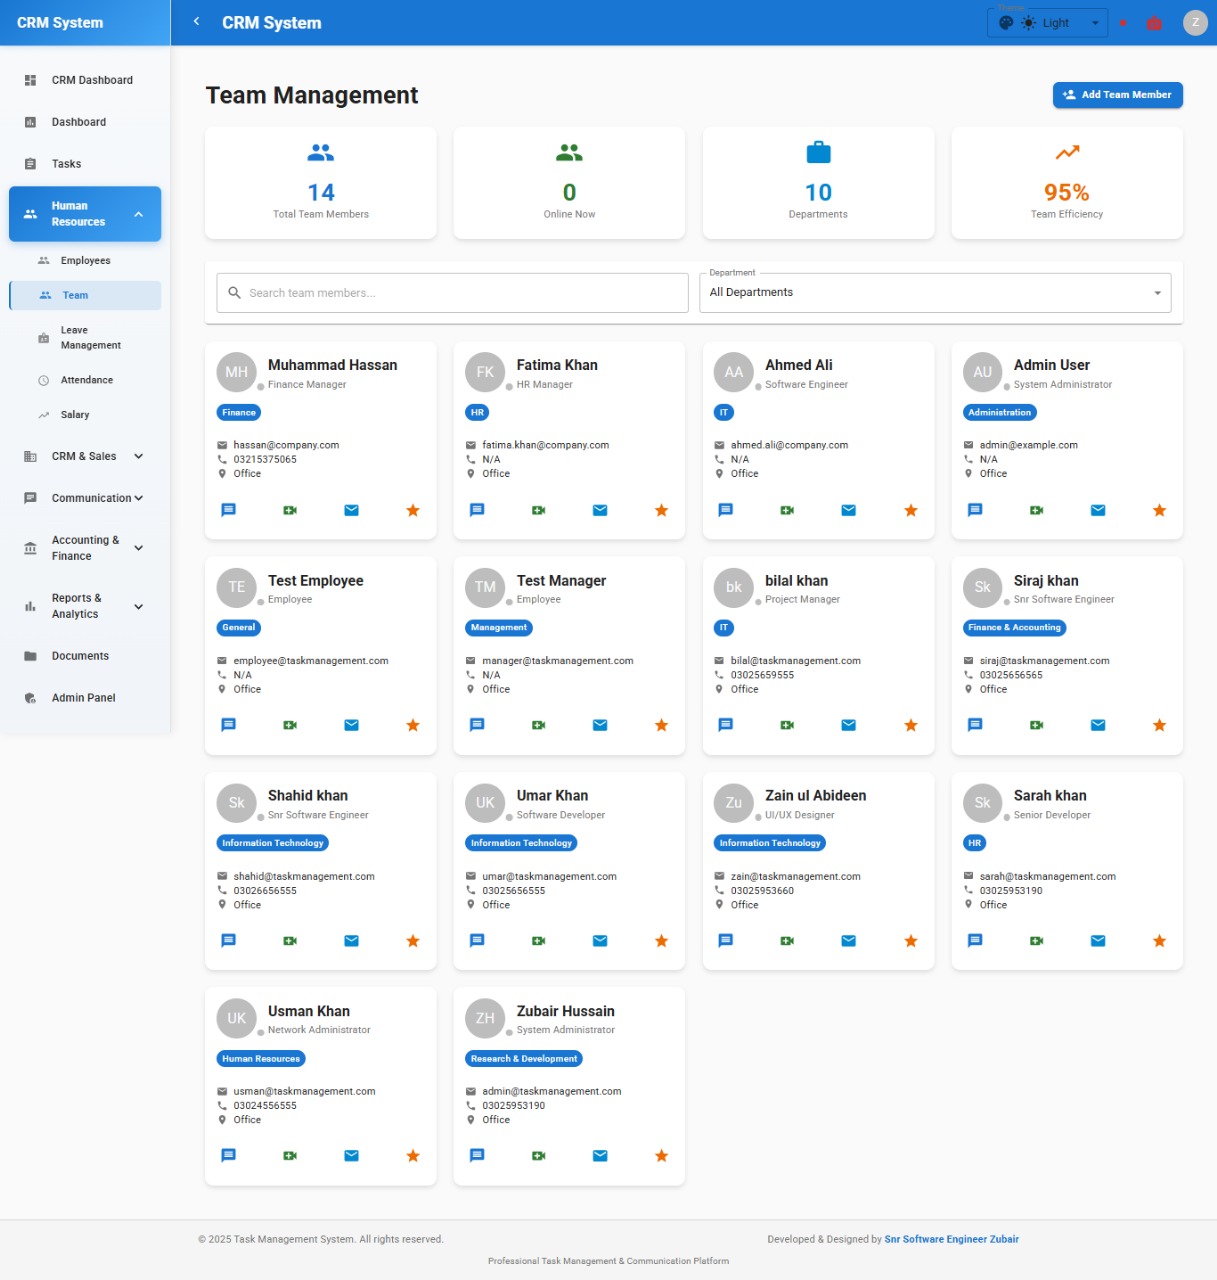Click Team Efficiency 95% stat card

coord(1067,183)
